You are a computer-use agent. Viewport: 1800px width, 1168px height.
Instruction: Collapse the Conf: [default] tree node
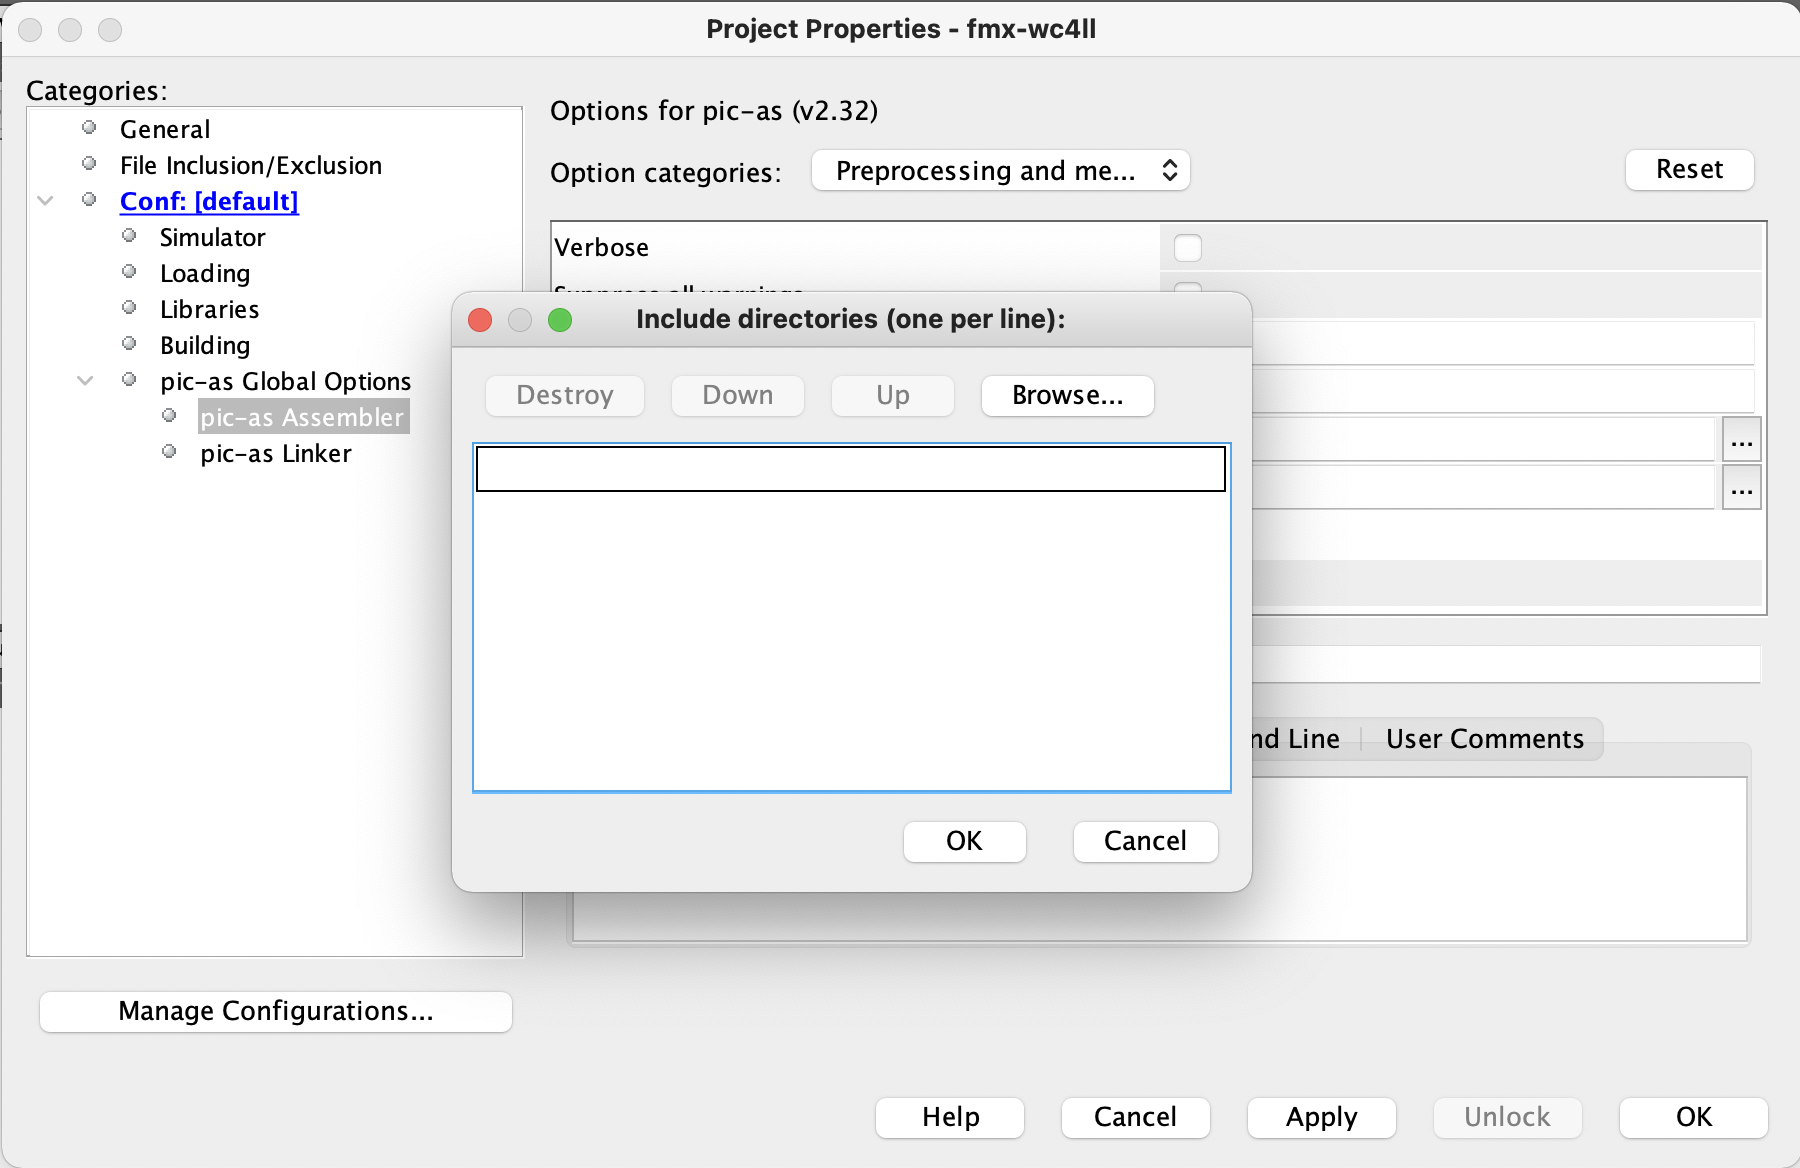(46, 201)
